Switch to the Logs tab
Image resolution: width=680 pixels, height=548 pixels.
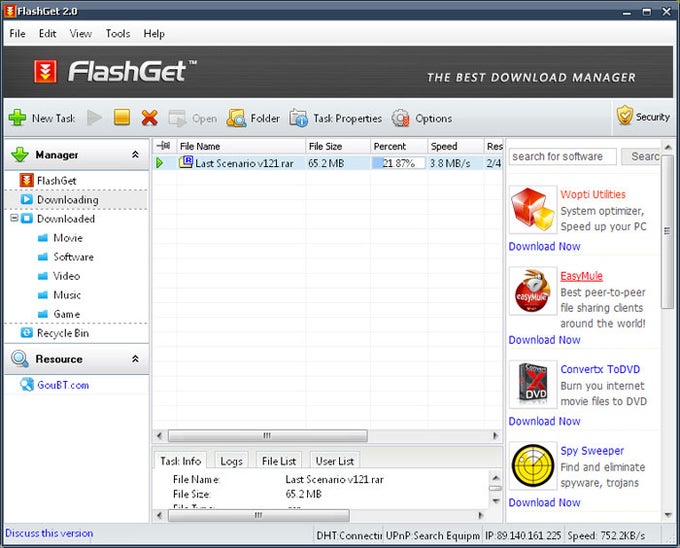coord(231,460)
